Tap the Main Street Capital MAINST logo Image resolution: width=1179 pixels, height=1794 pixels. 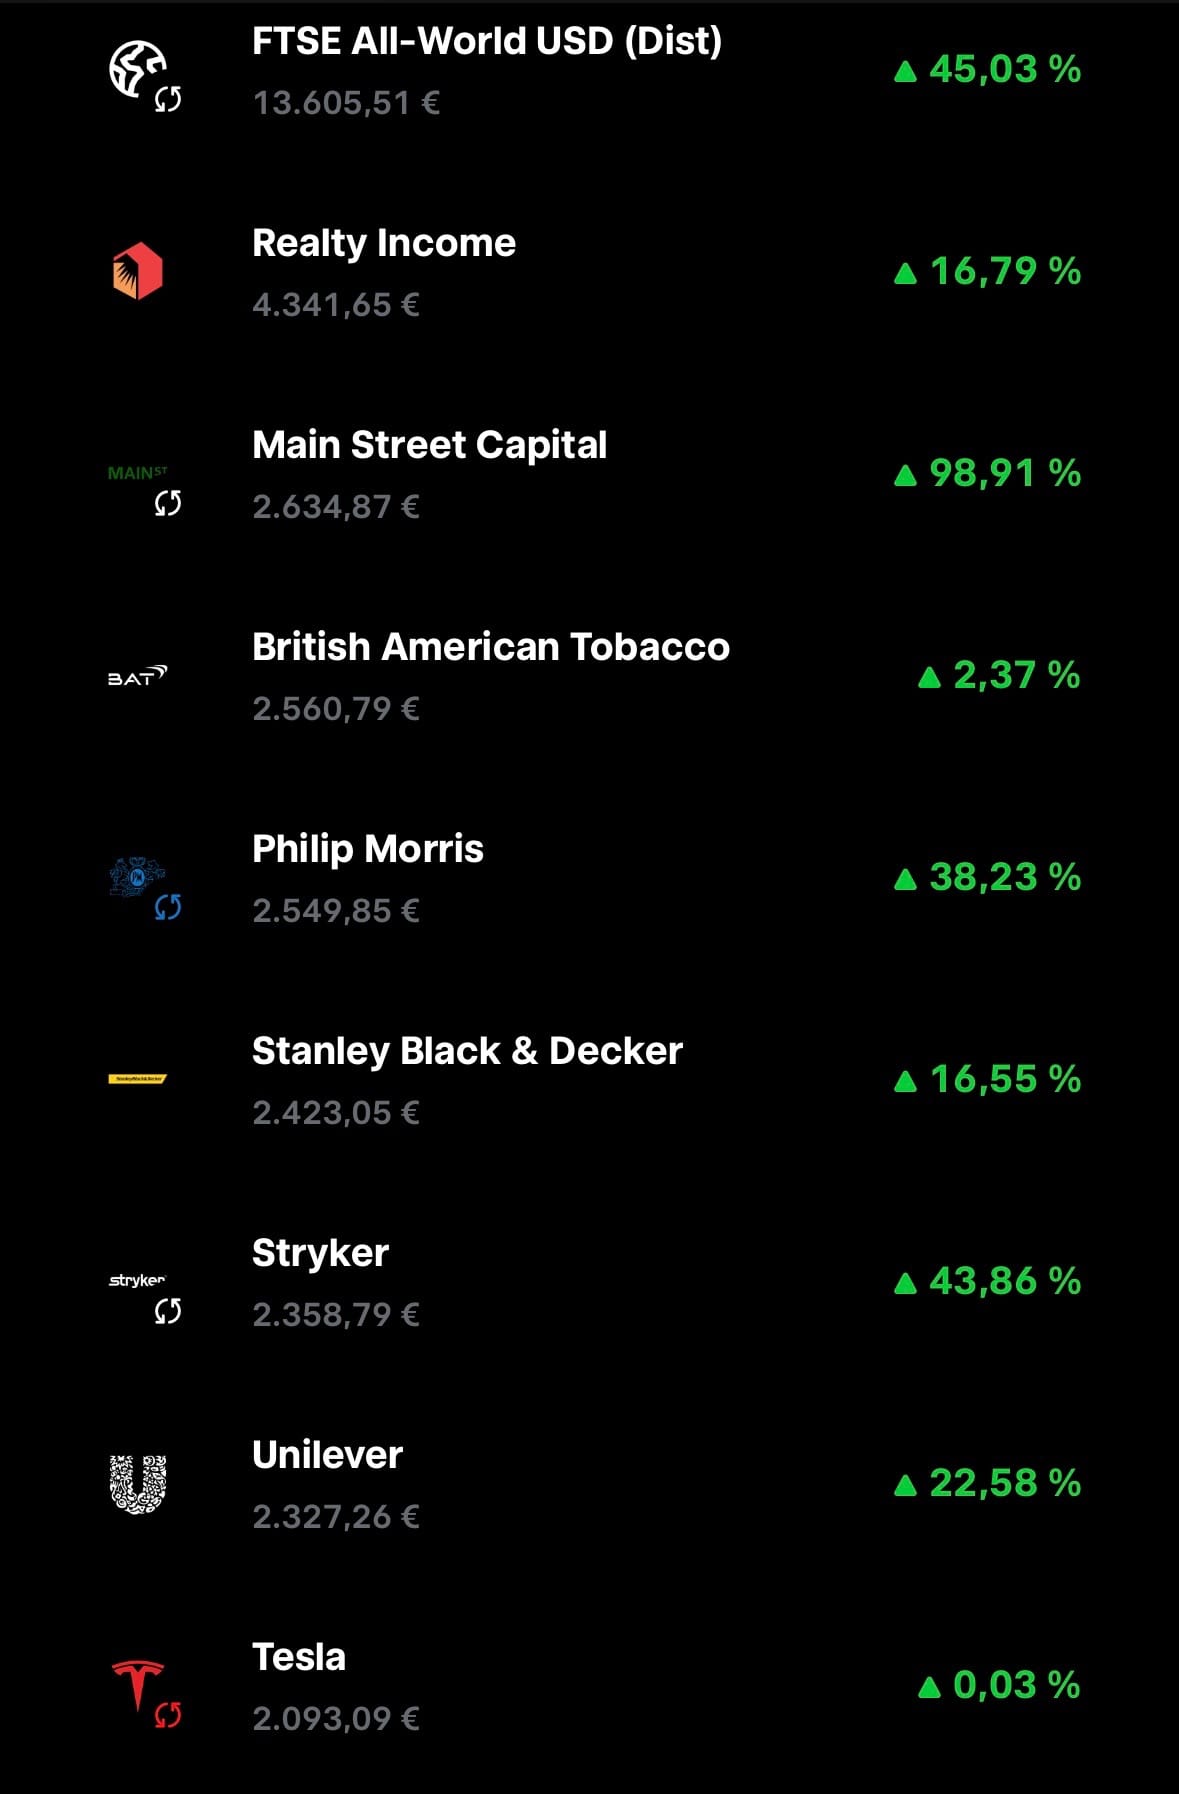click(137, 473)
